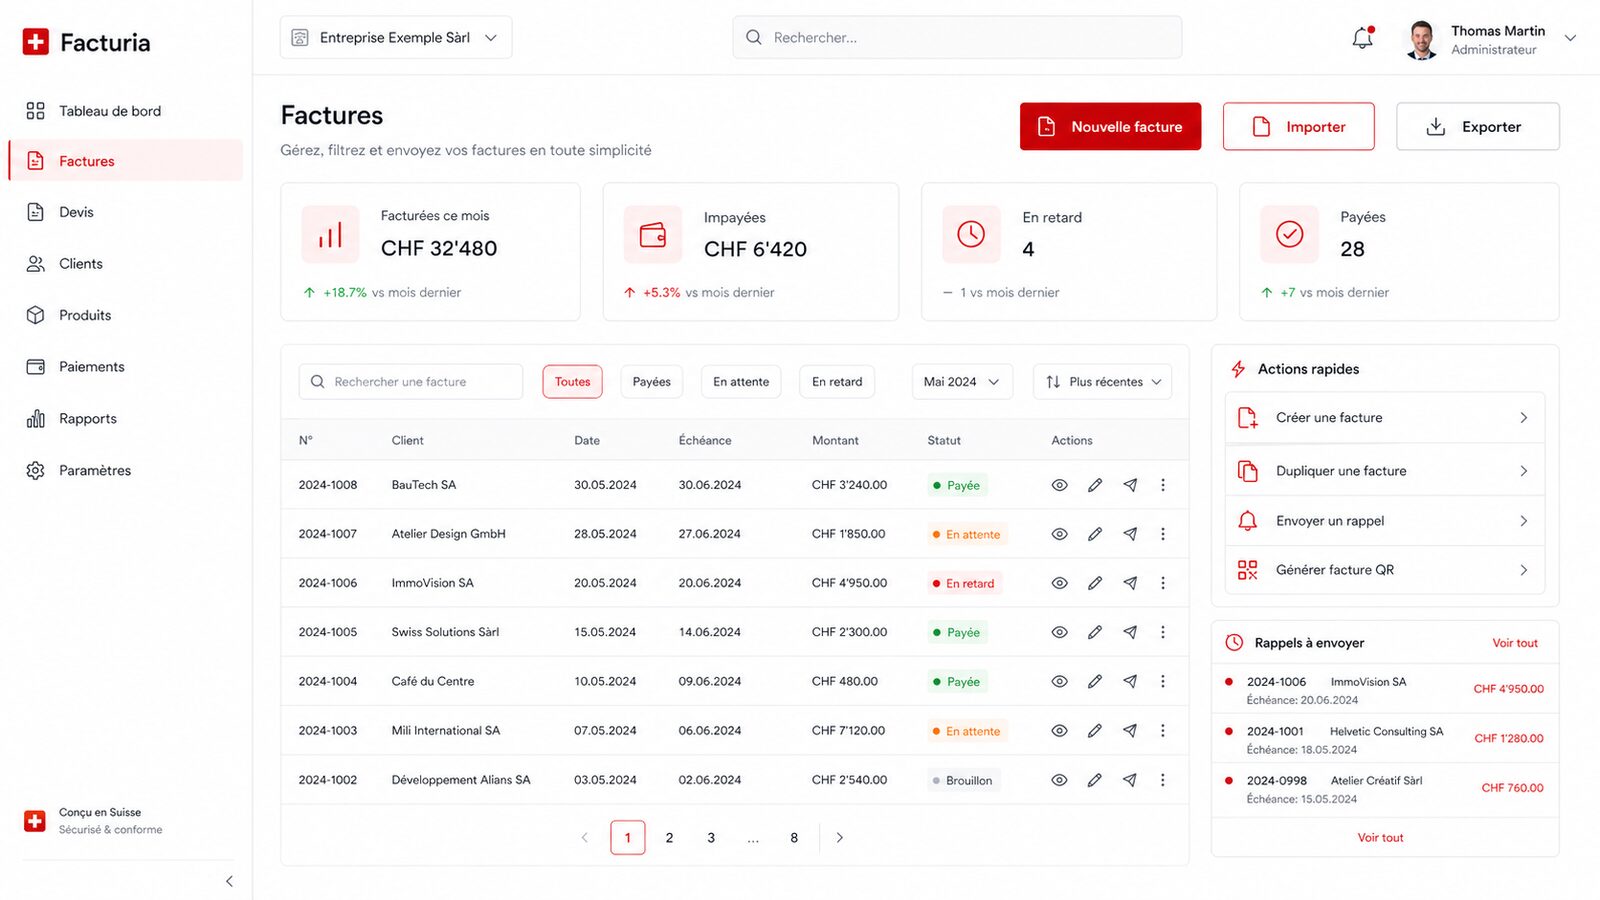The width and height of the screenshot is (1600, 900).
Task: Go to the next page arrow
Action: pyautogui.click(x=840, y=838)
